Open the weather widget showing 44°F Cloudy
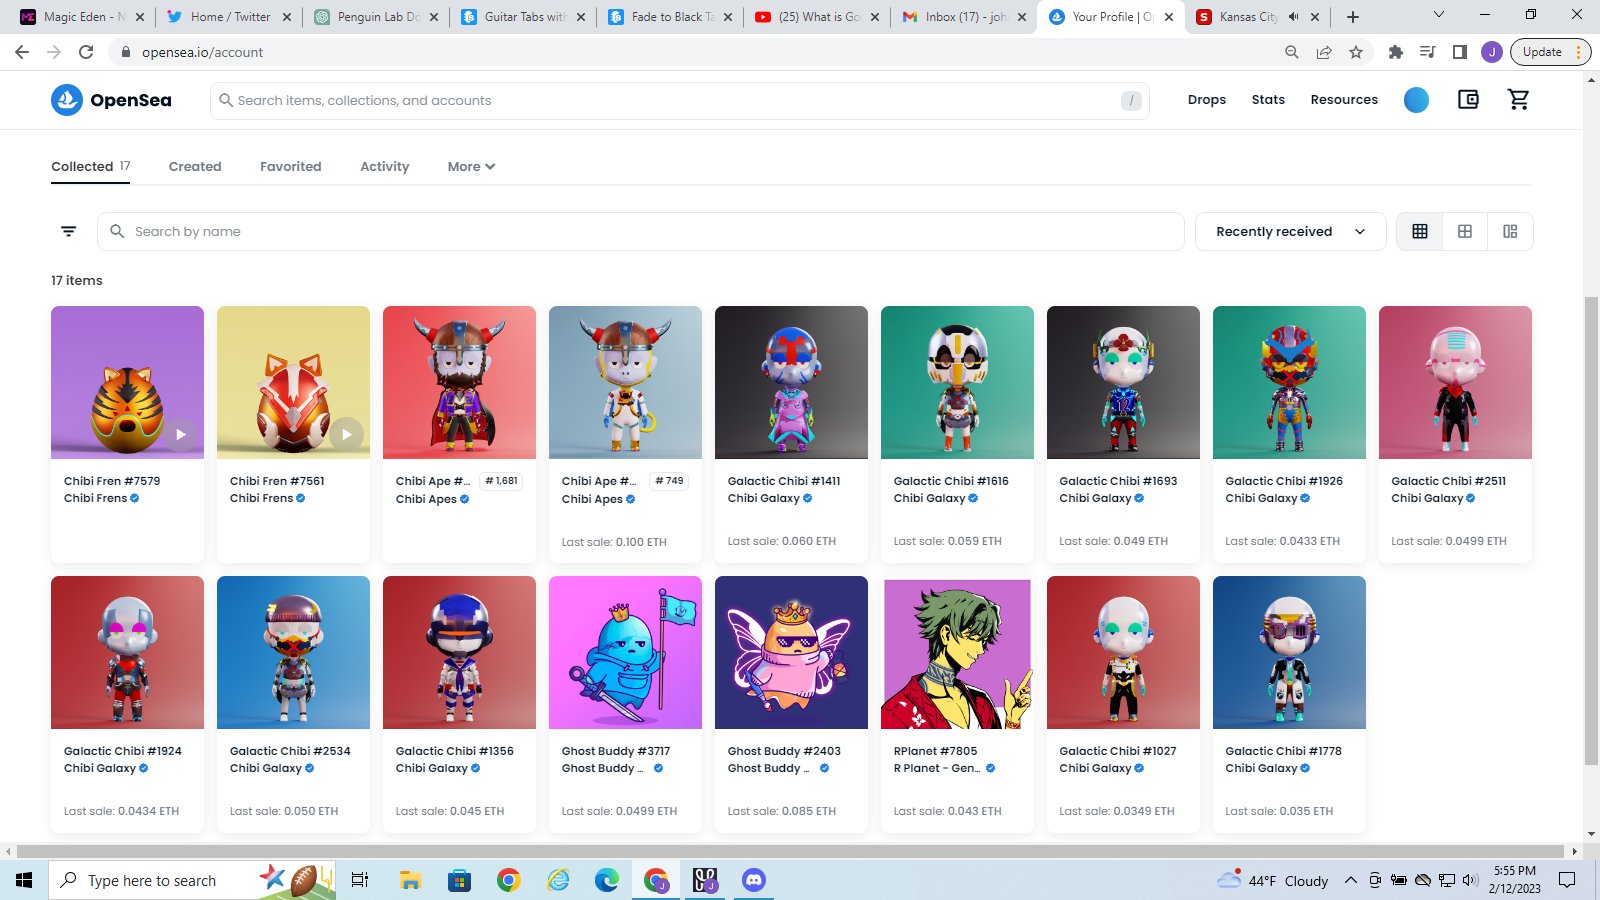Image resolution: width=1600 pixels, height=900 pixels. coord(1273,880)
